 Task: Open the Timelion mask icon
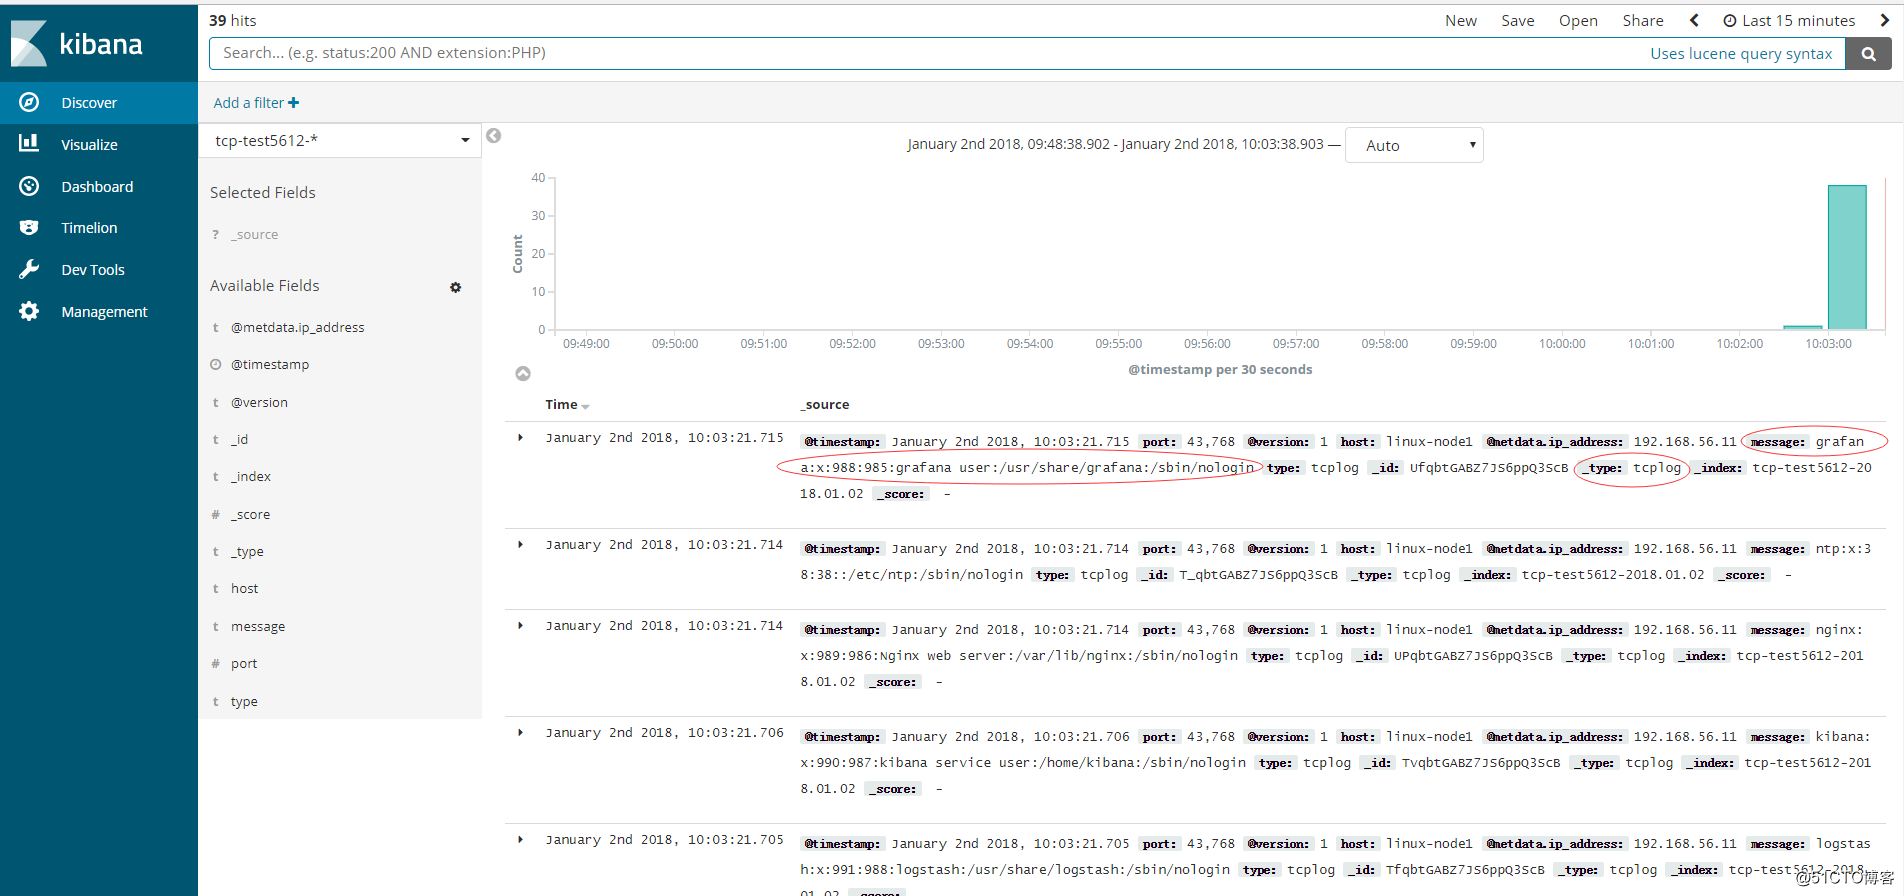coord(29,228)
